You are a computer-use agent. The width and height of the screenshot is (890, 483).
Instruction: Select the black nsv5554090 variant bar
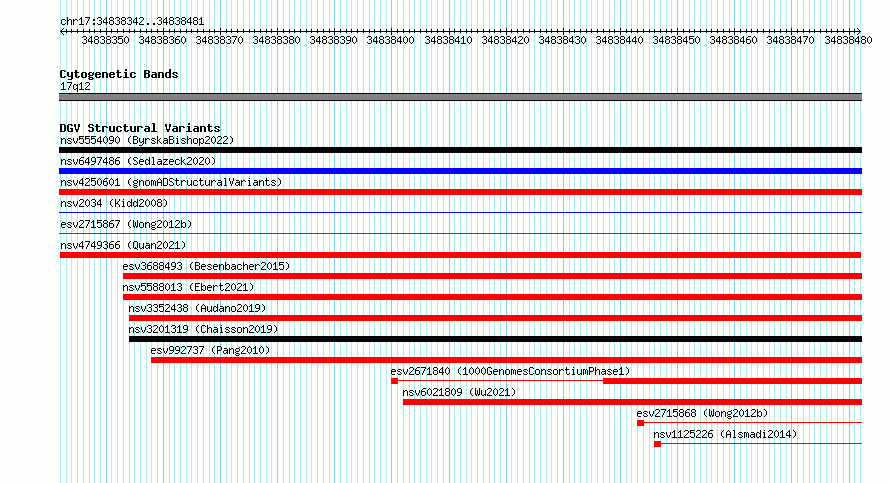460,150
